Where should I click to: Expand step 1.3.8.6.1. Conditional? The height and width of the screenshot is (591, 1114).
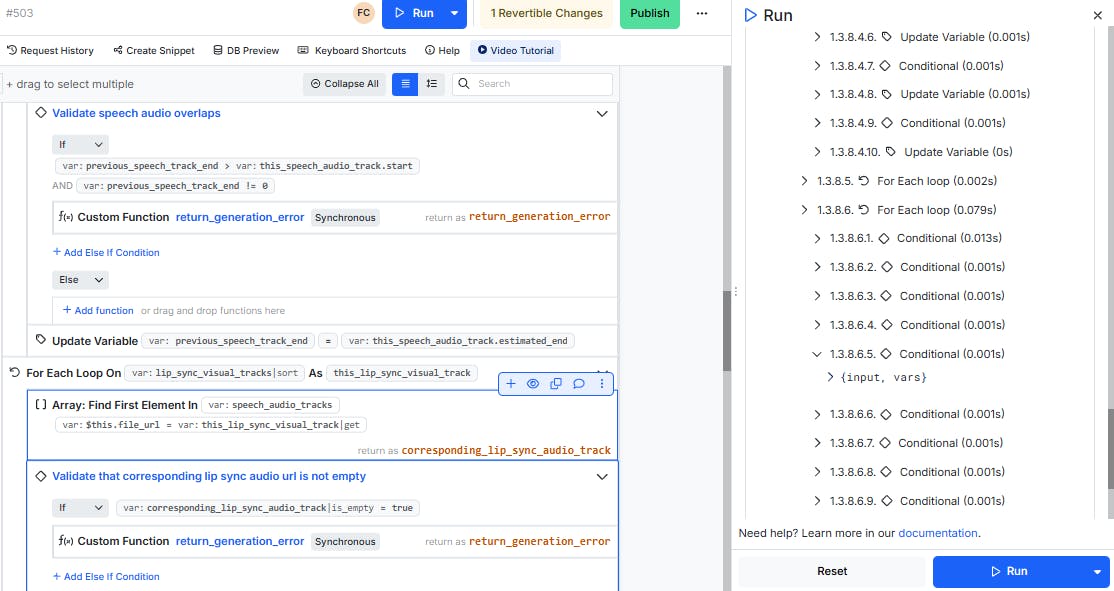817,239
